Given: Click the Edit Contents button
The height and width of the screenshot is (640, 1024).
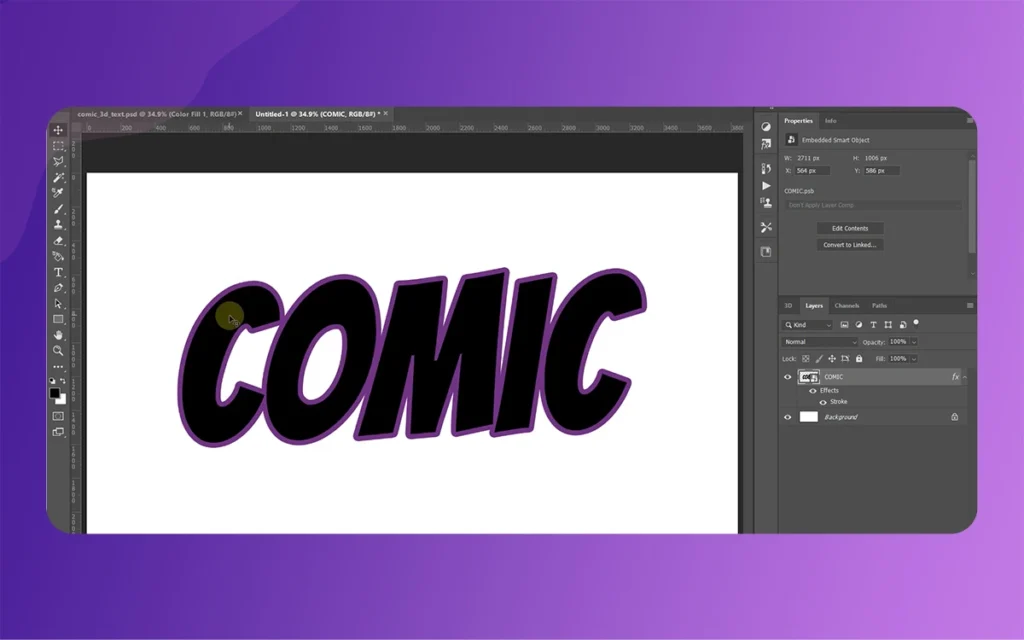Looking at the screenshot, I should [x=850, y=228].
